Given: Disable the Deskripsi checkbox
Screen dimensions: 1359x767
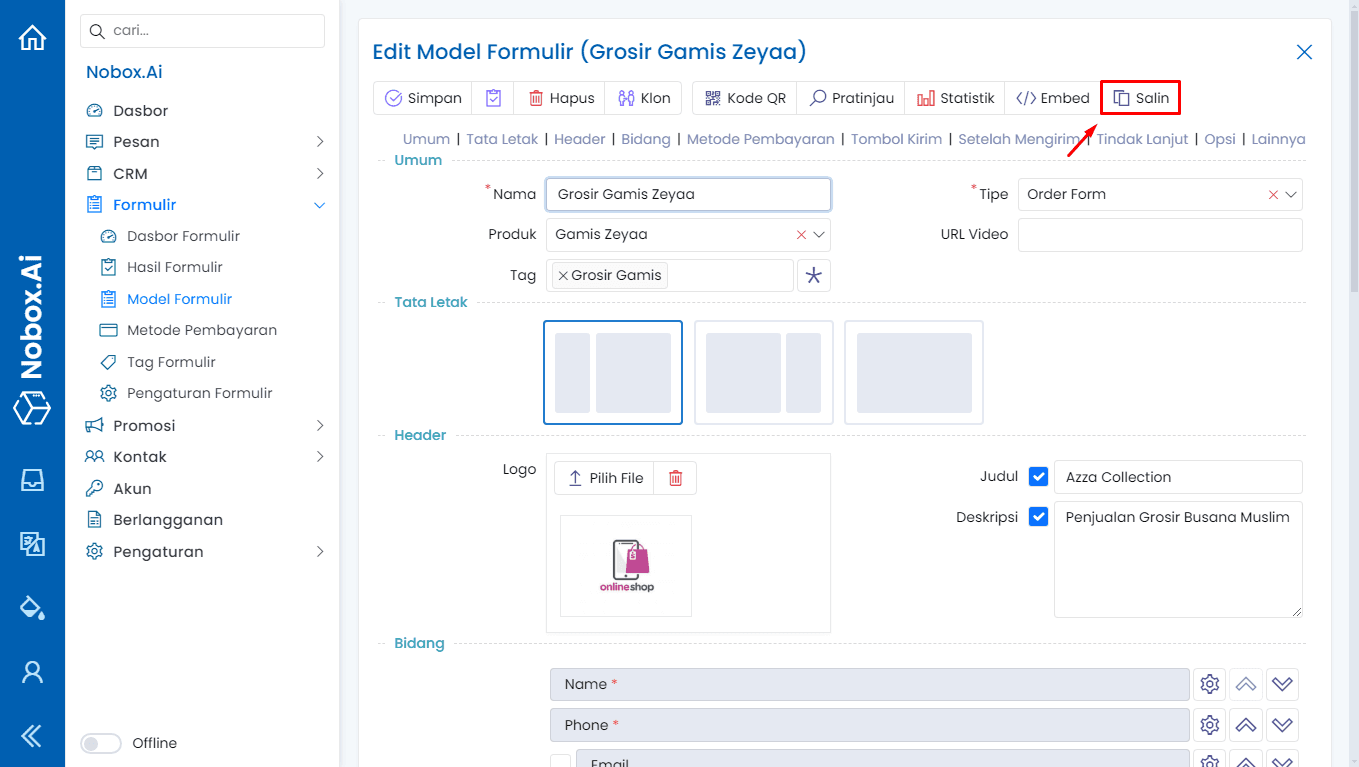Looking at the screenshot, I should tap(1038, 516).
